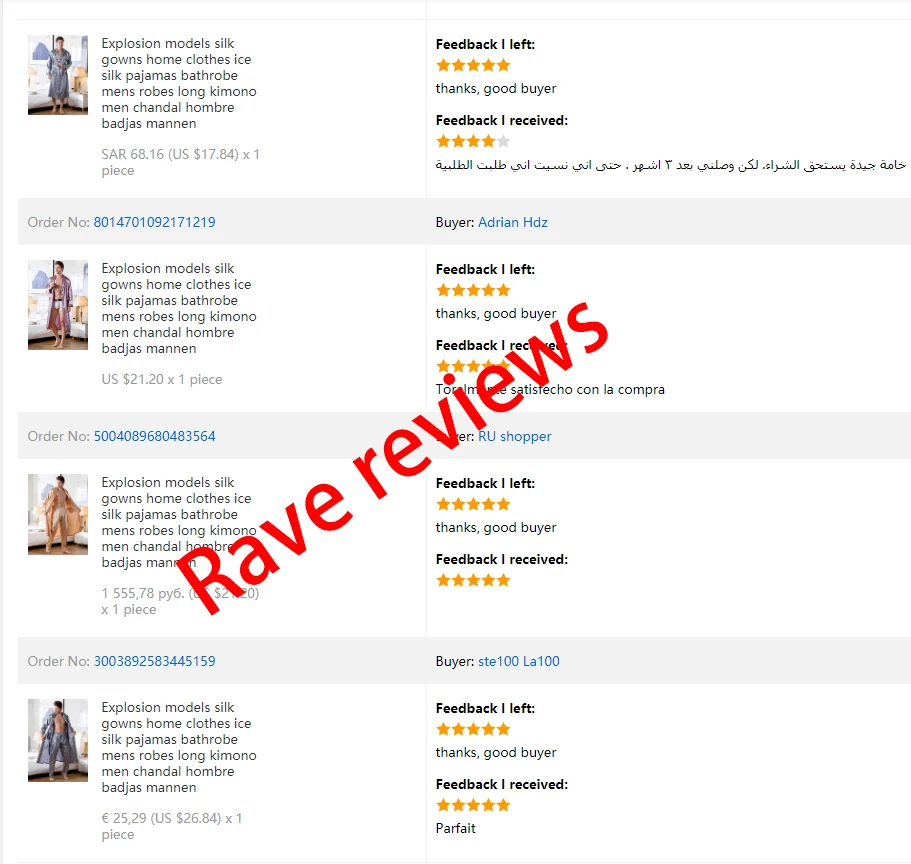Image resolution: width=911 pixels, height=864 pixels.
Task: View buyer Adrian Hdz profile
Action: 512,222
